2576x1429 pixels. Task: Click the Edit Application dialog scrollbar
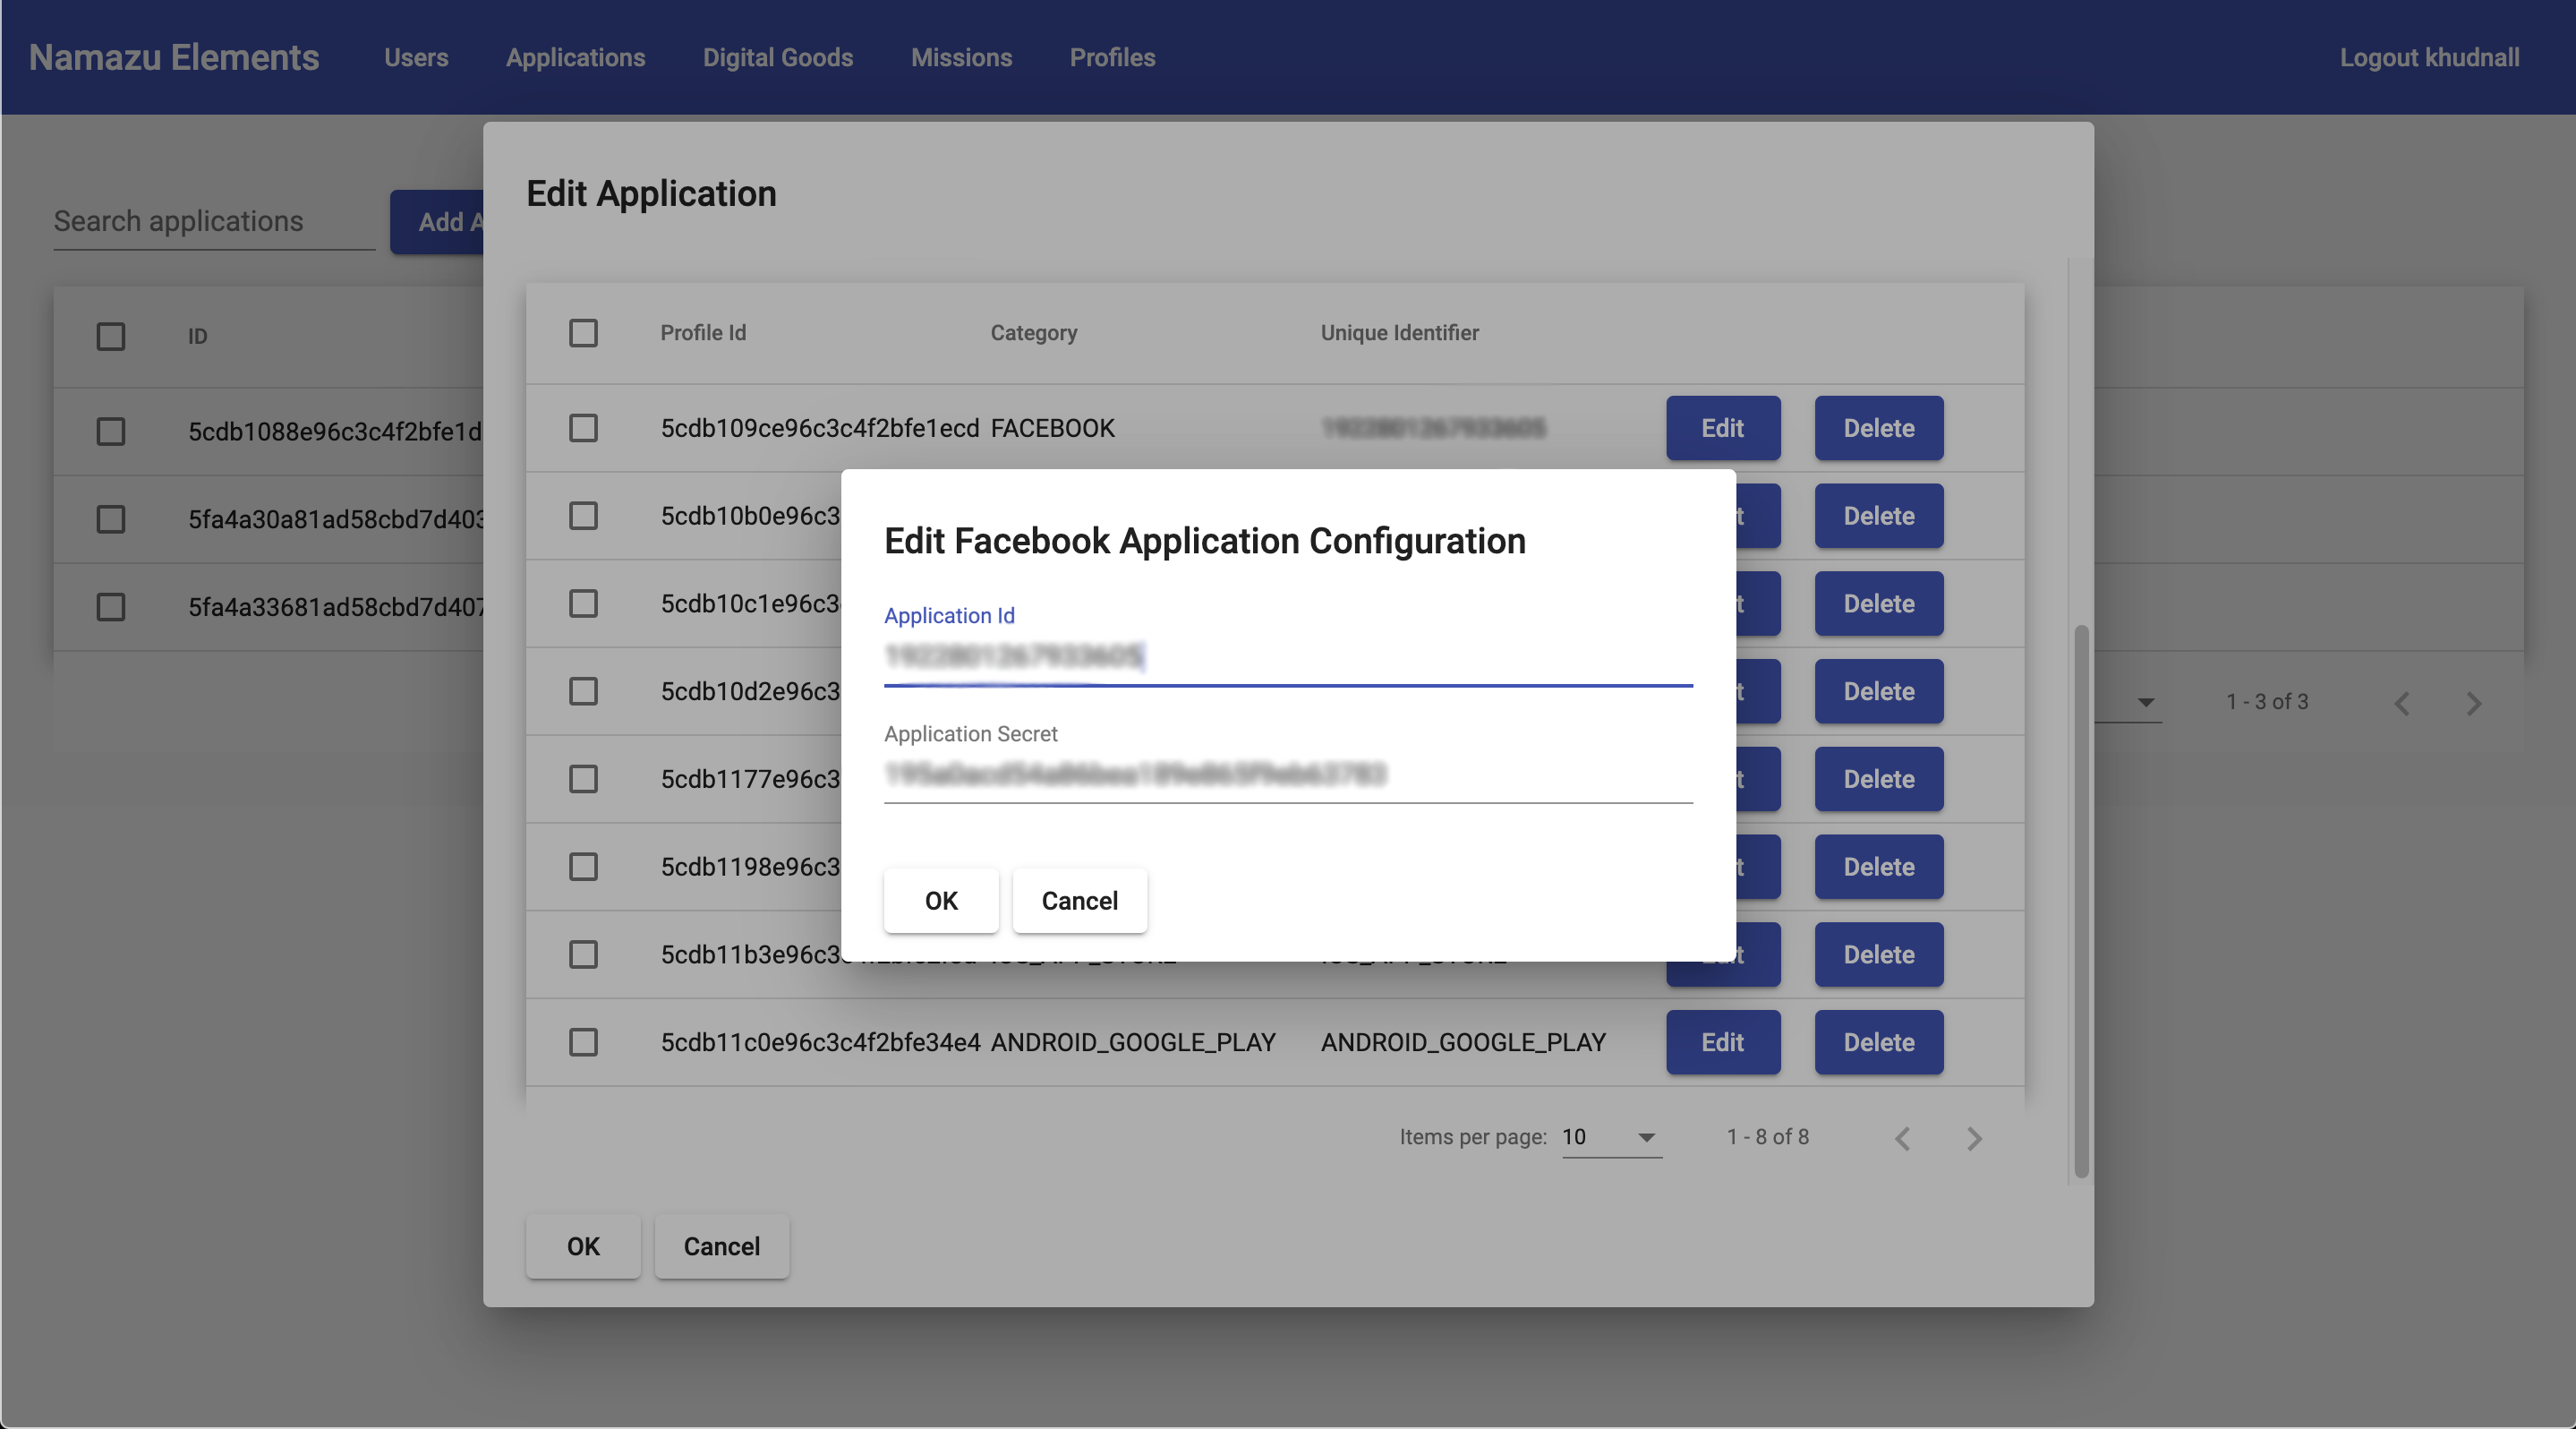pyautogui.click(x=2081, y=900)
